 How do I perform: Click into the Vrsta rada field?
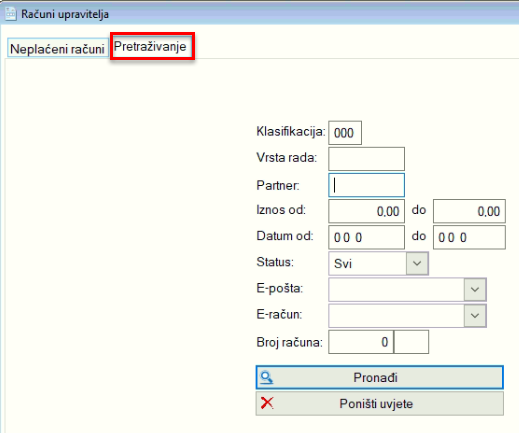coord(366,159)
